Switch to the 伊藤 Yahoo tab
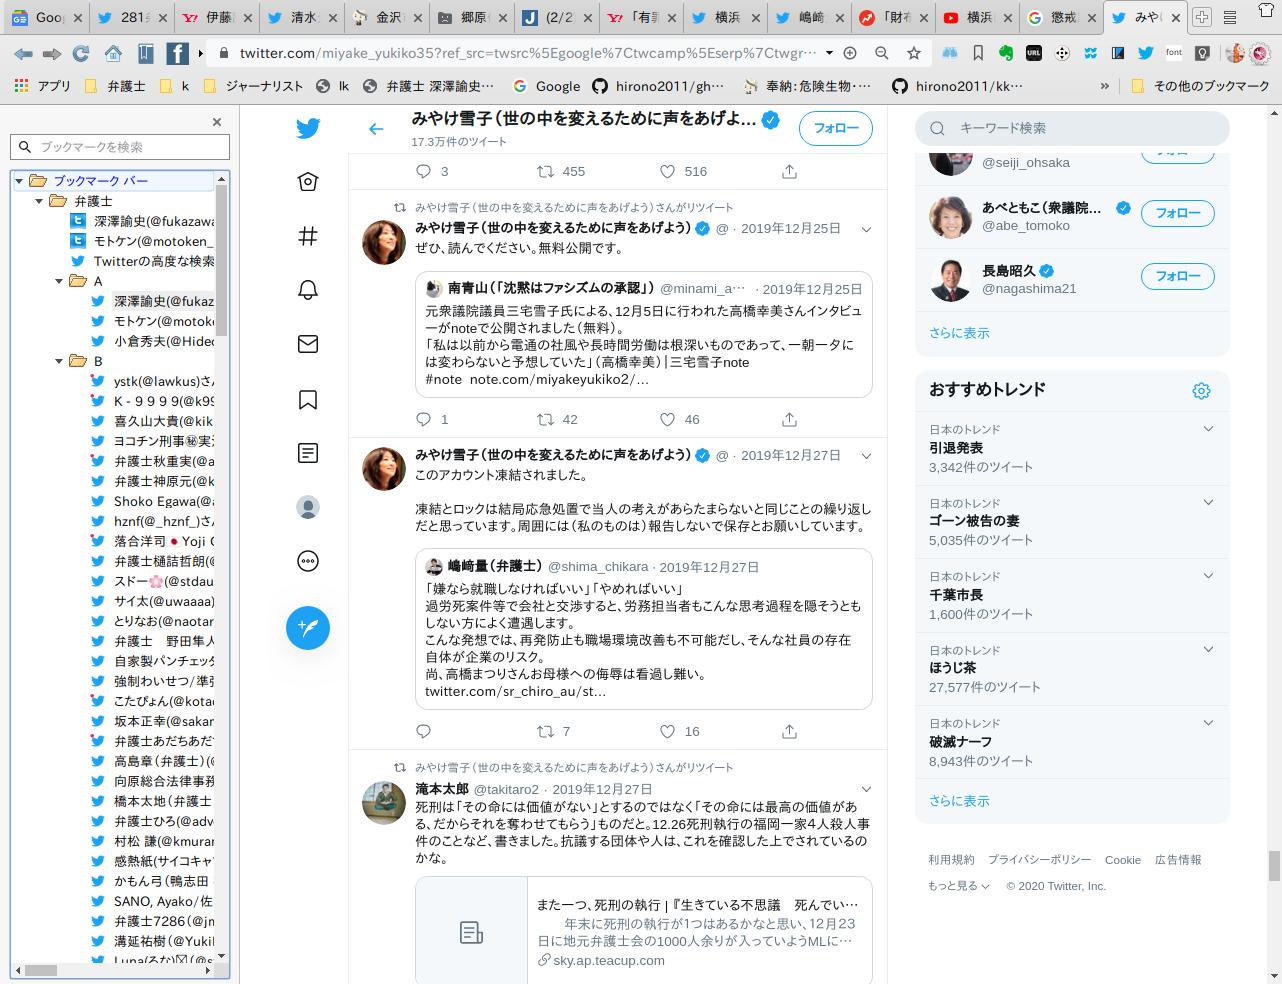This screenshot has height=984, width=1282. [216, 17]
